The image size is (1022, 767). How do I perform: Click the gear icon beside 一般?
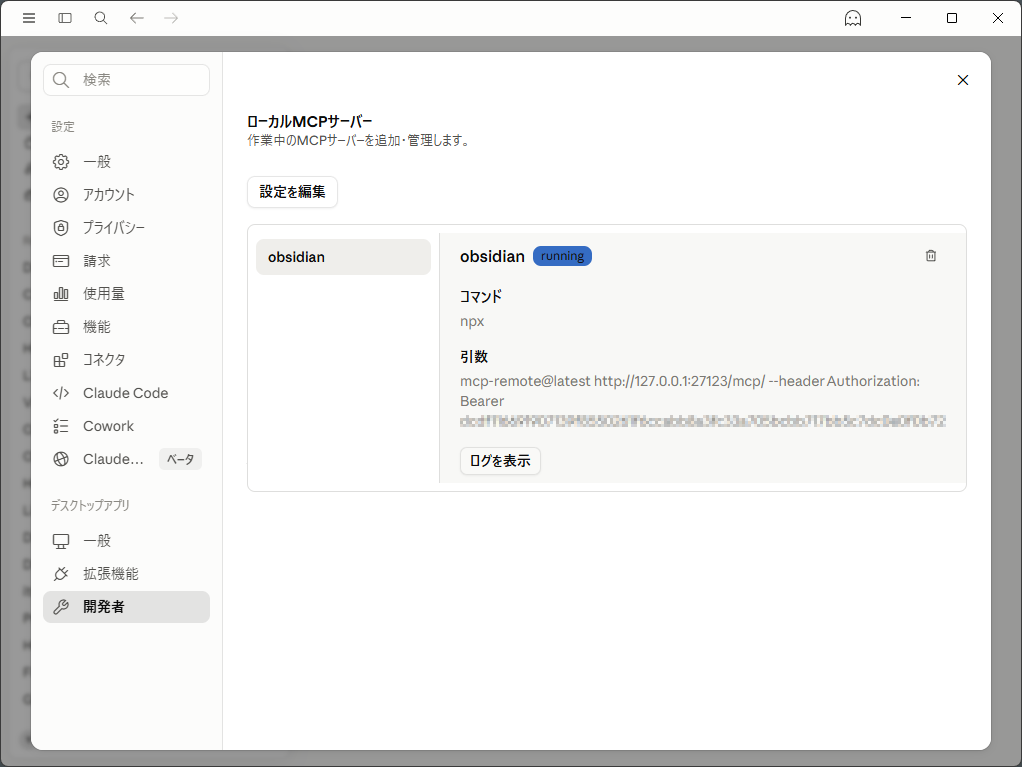[x=61, y=162]
